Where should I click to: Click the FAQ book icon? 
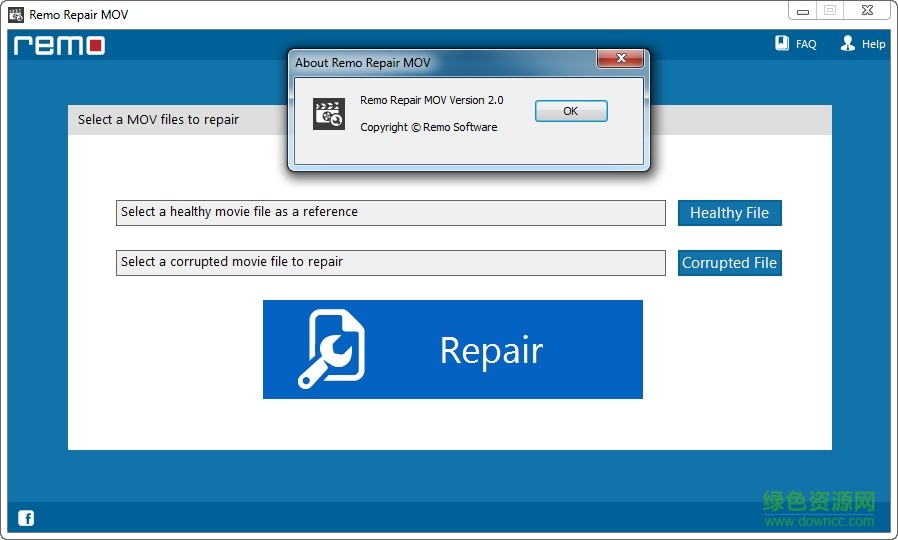tap(782, 44)
